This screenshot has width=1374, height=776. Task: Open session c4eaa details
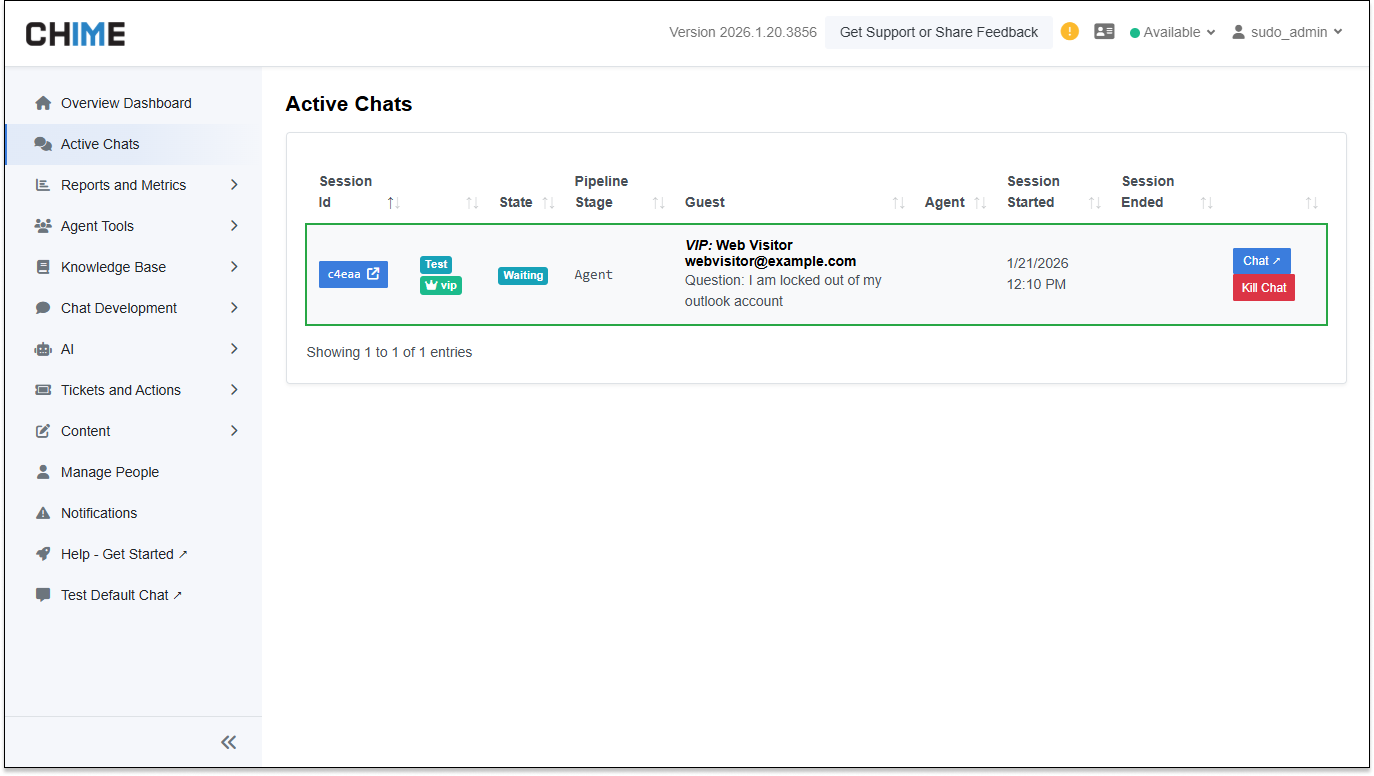(353, 274)
